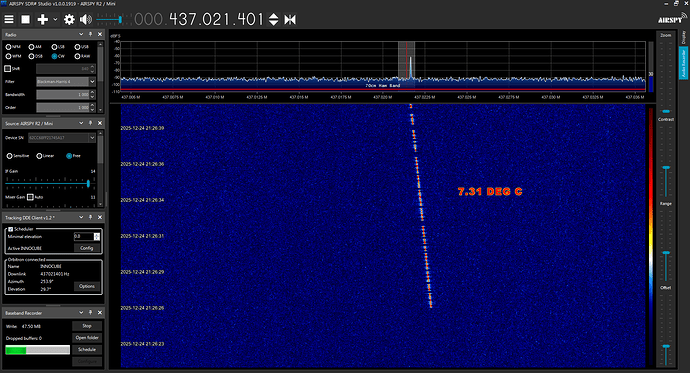Collapse the Tracking DDE Client panel

point(81,217)
